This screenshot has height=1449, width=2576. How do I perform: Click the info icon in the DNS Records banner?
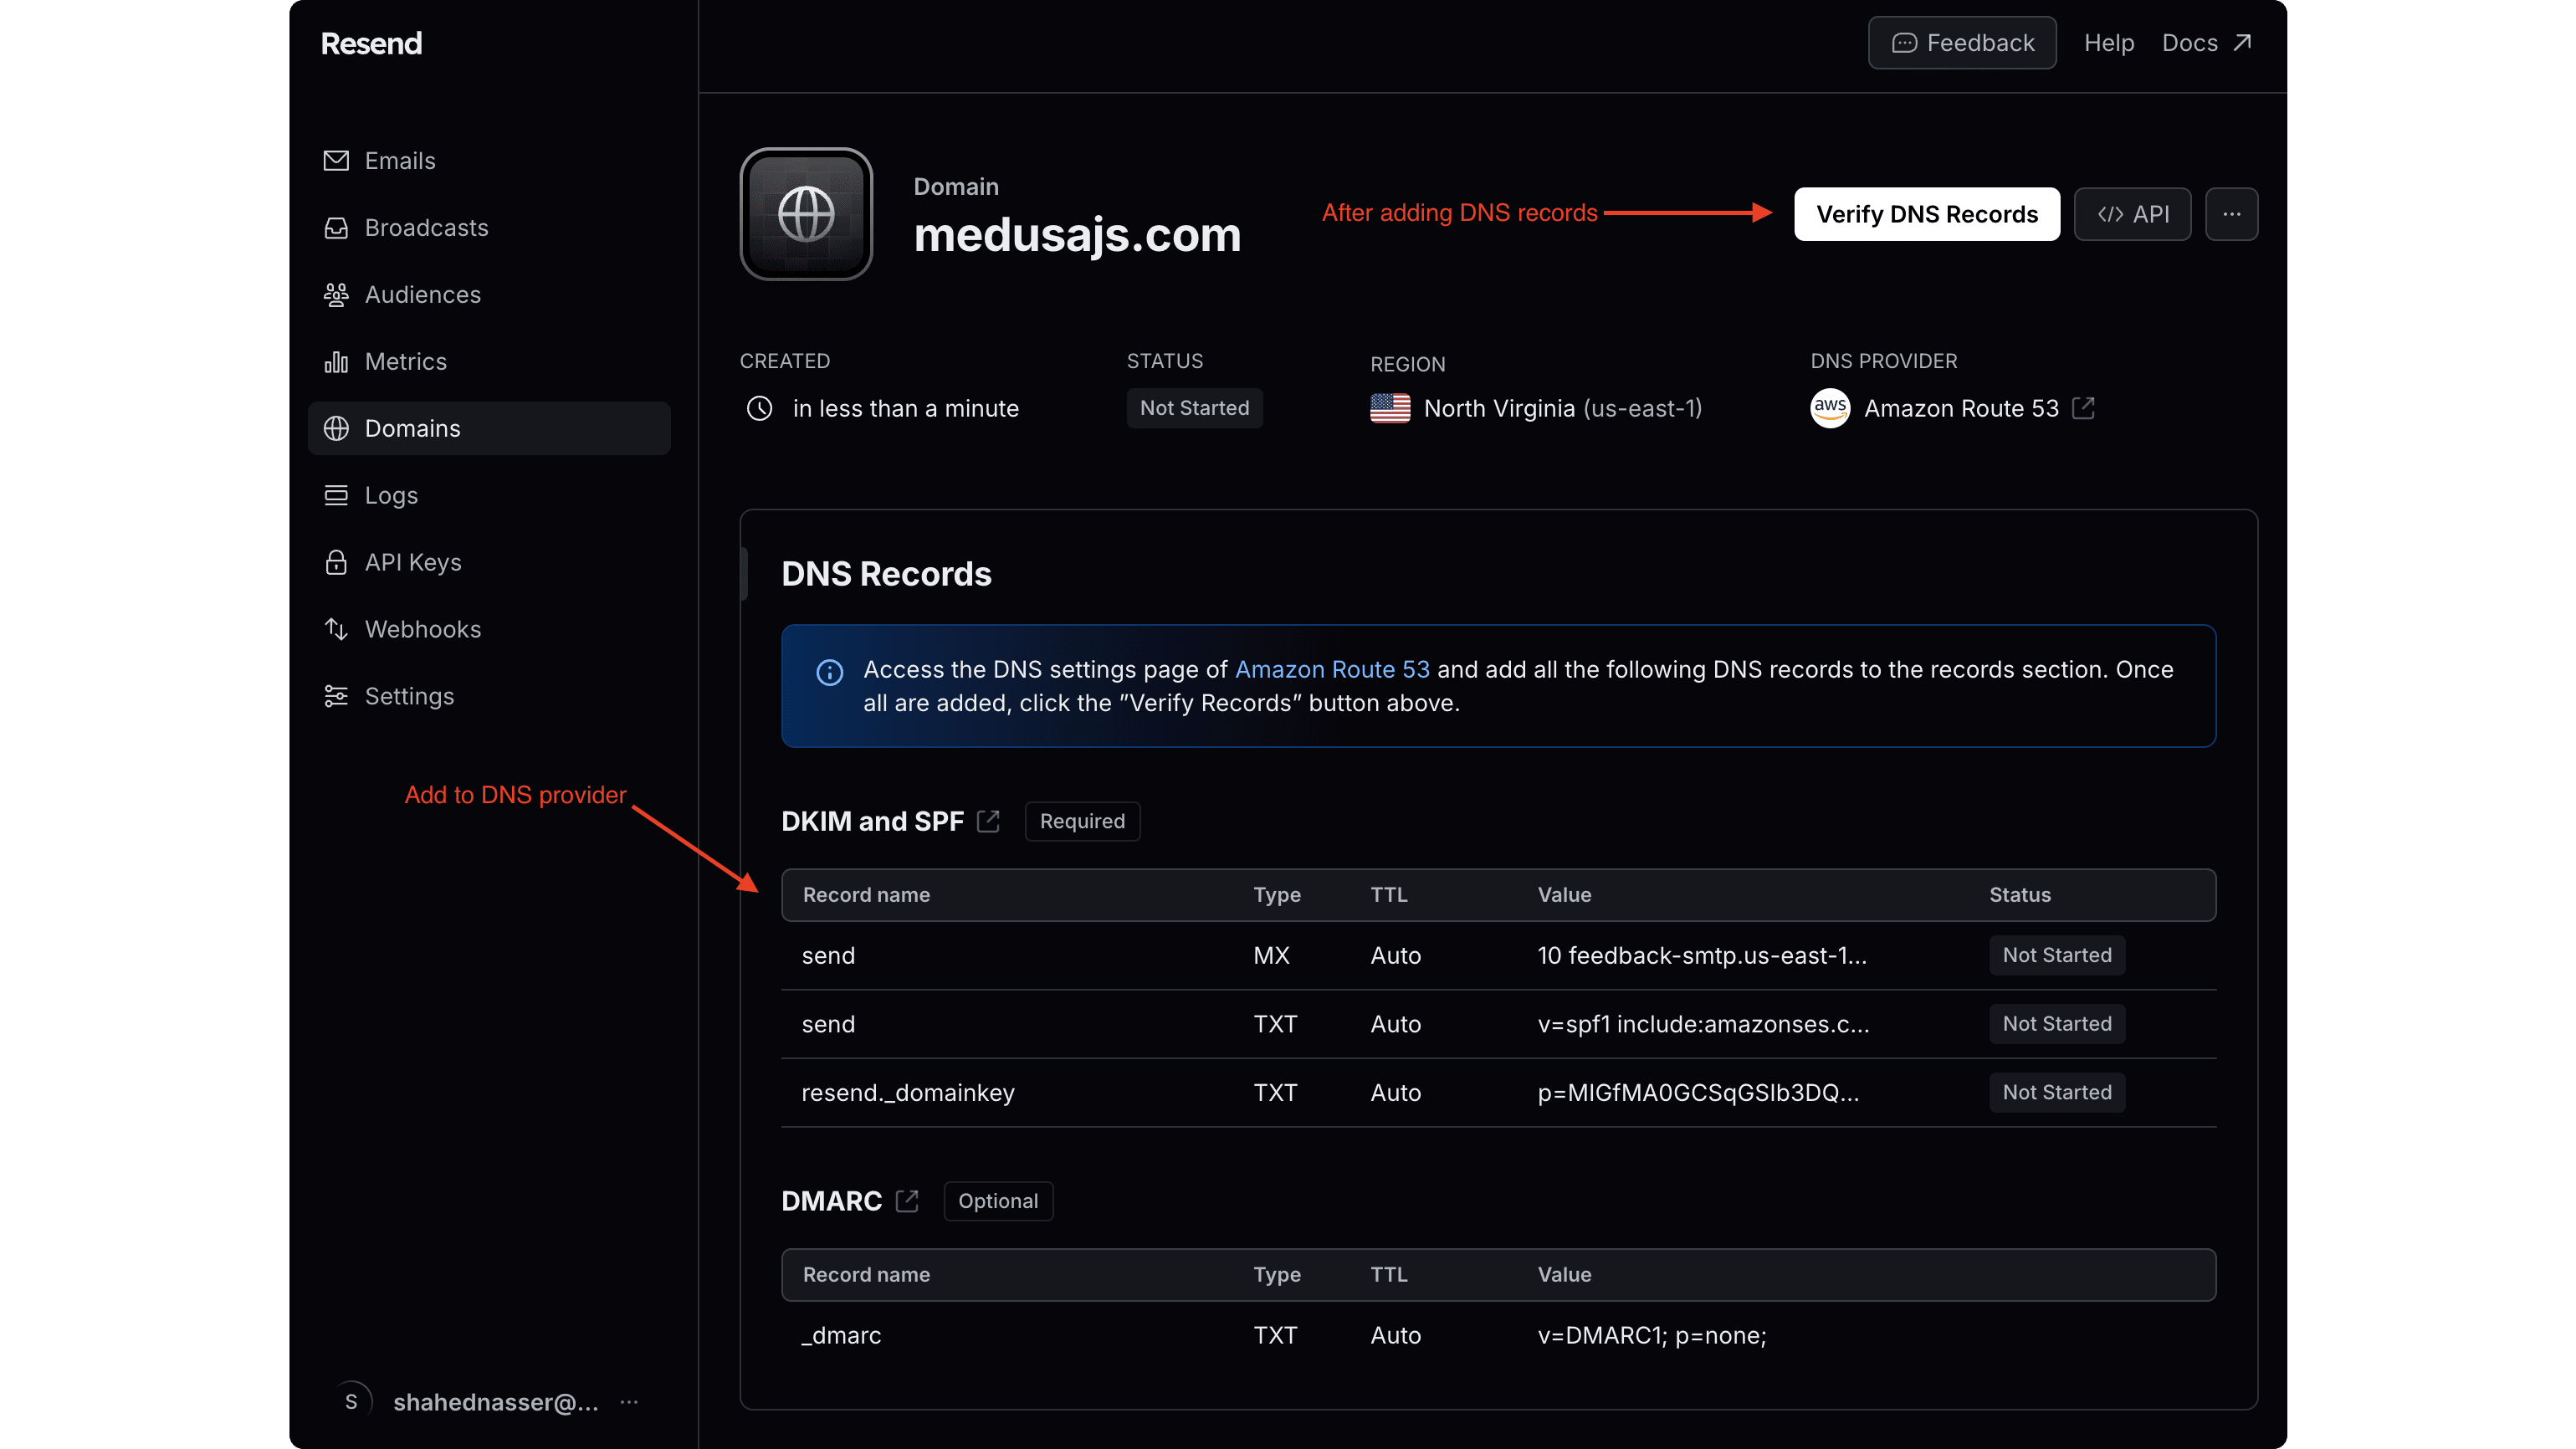[x=829, y=672]
